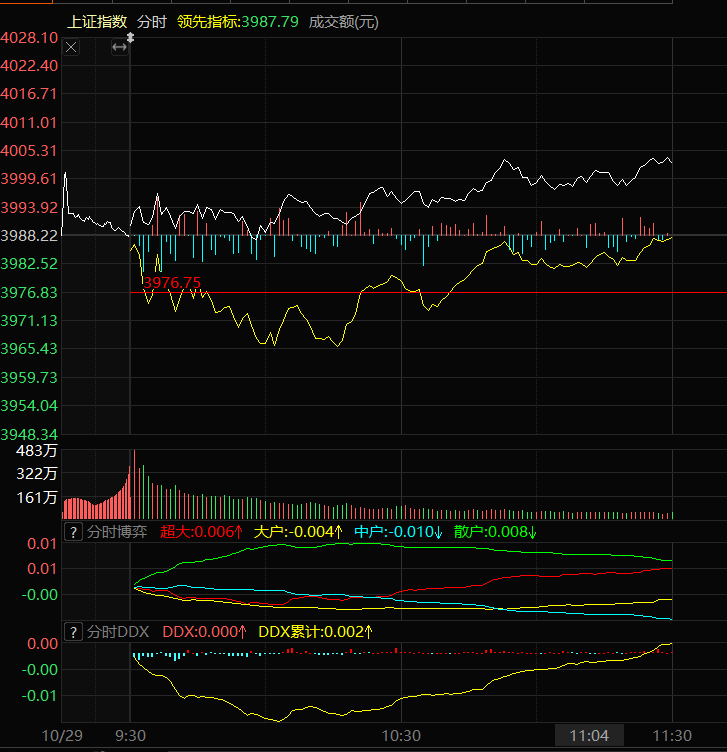
Task: Switch to the 分时 chart mode
Action: coord(152,21)
